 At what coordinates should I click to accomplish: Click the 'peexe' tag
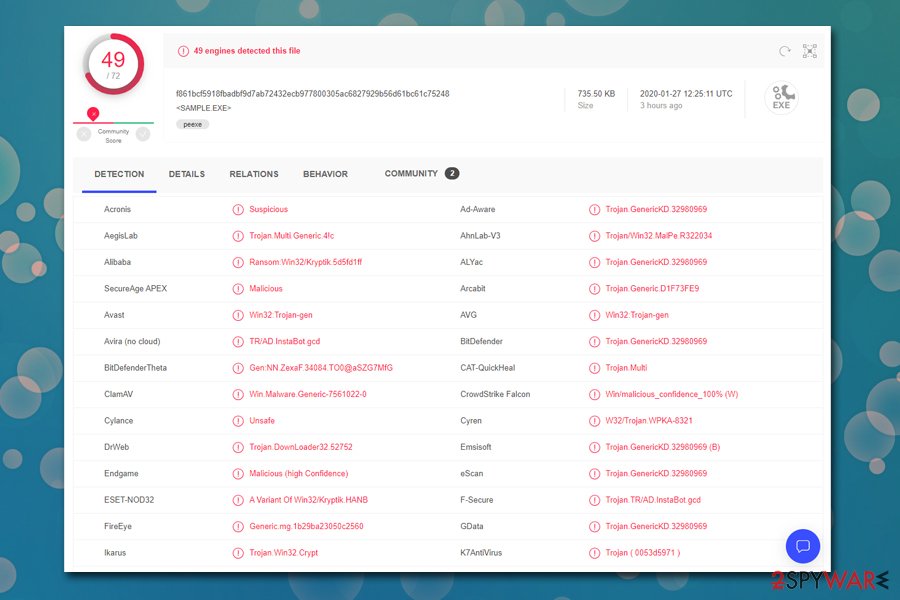click(192, 124)
